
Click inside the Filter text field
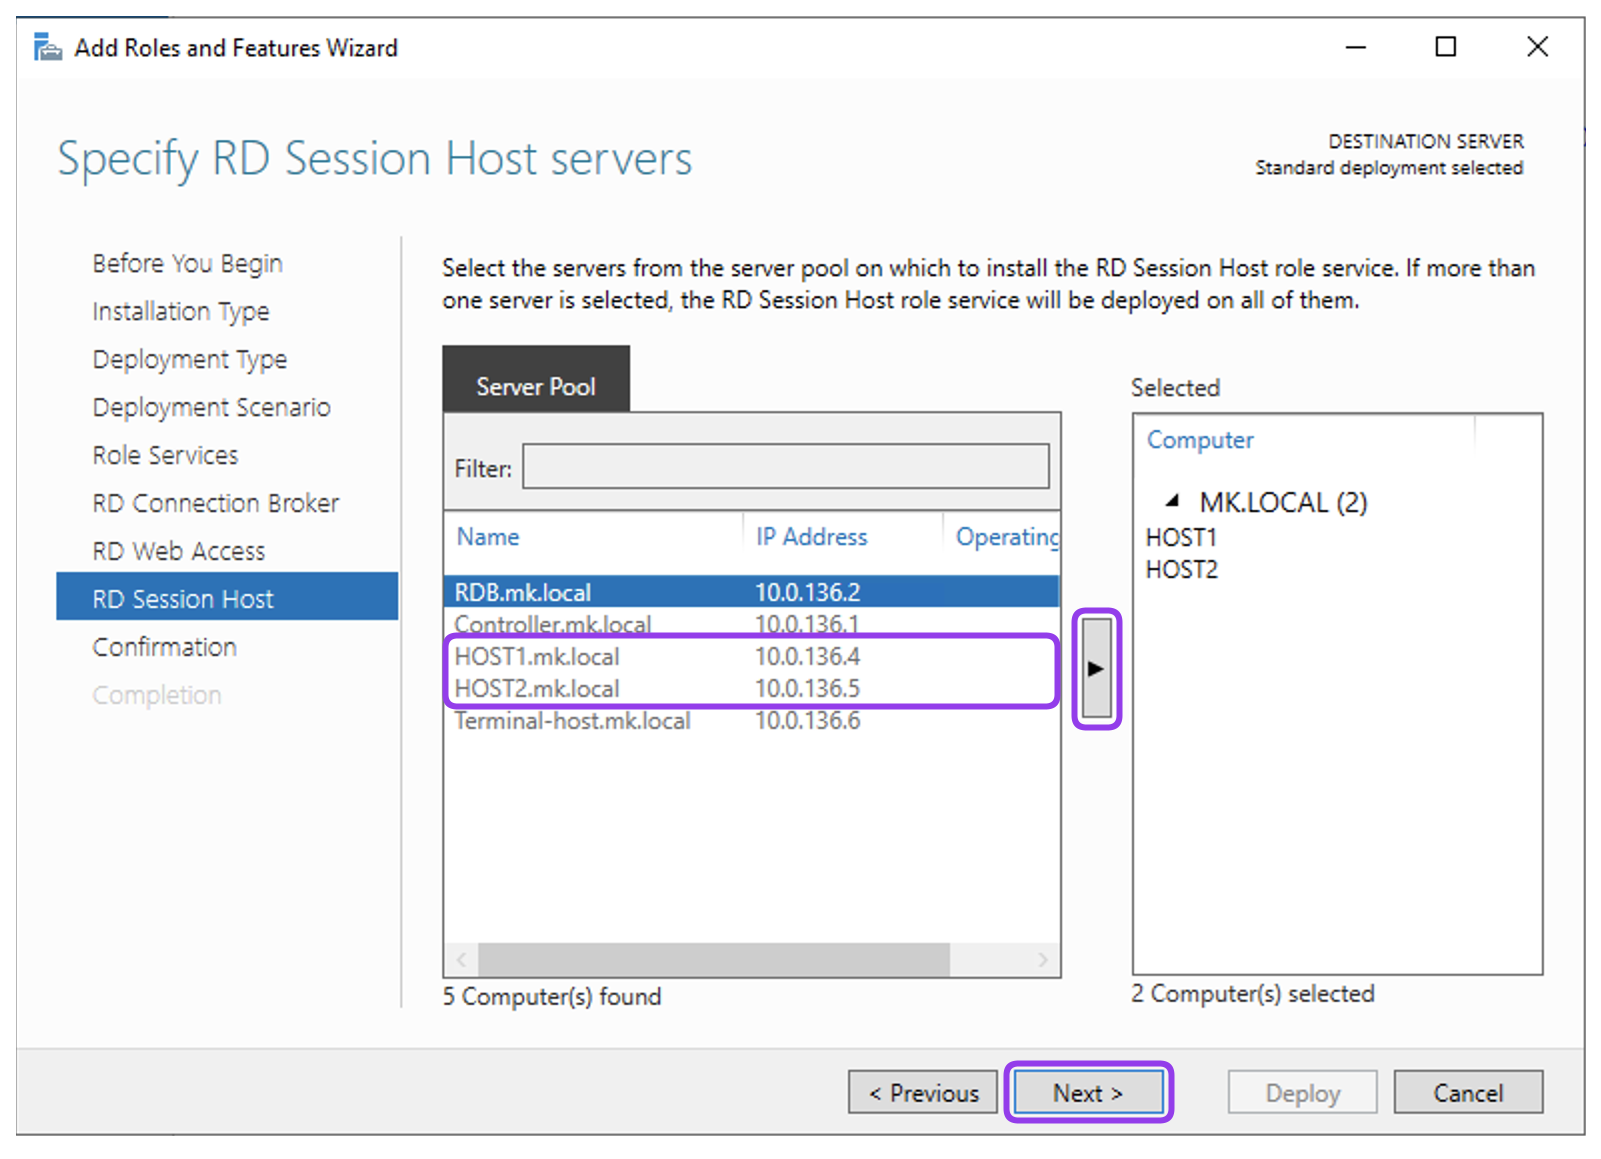(x=785, y=467)
